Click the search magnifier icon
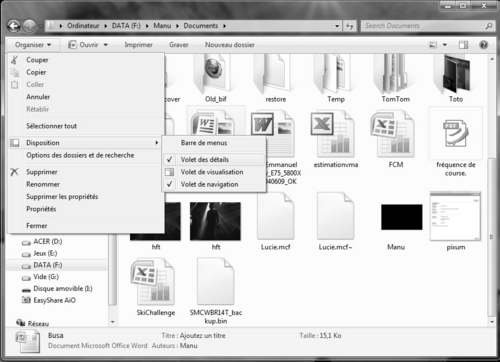 tap(489, 26)
